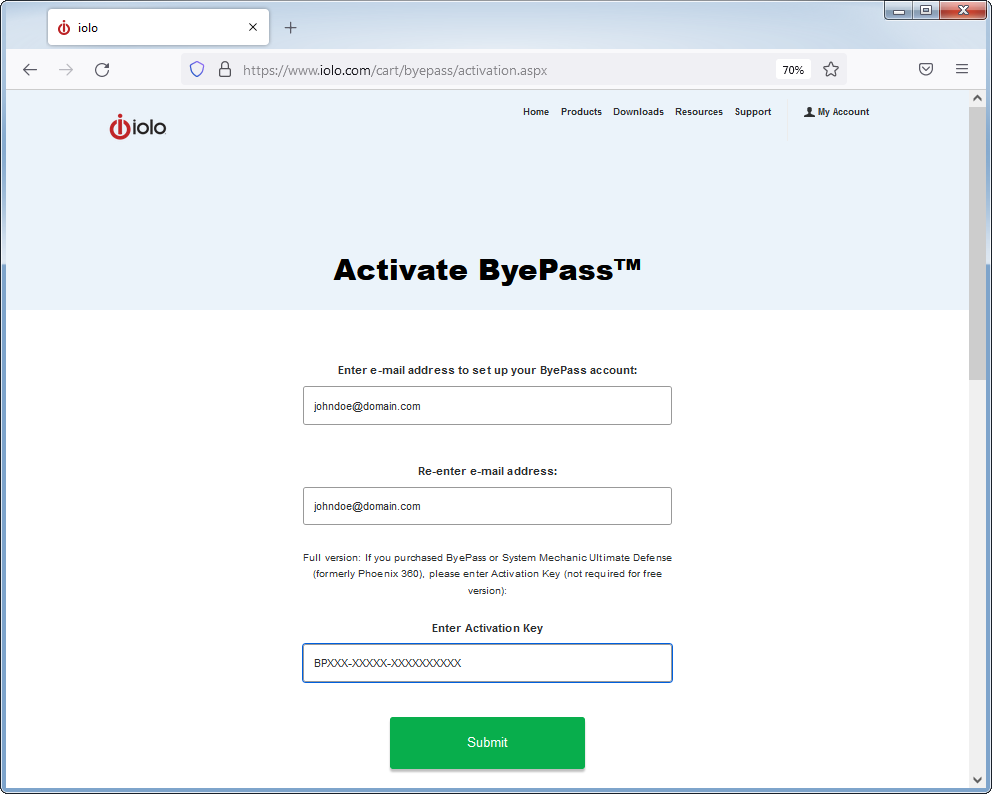
Task: Click the green Submit button
Action: (487, 743)
